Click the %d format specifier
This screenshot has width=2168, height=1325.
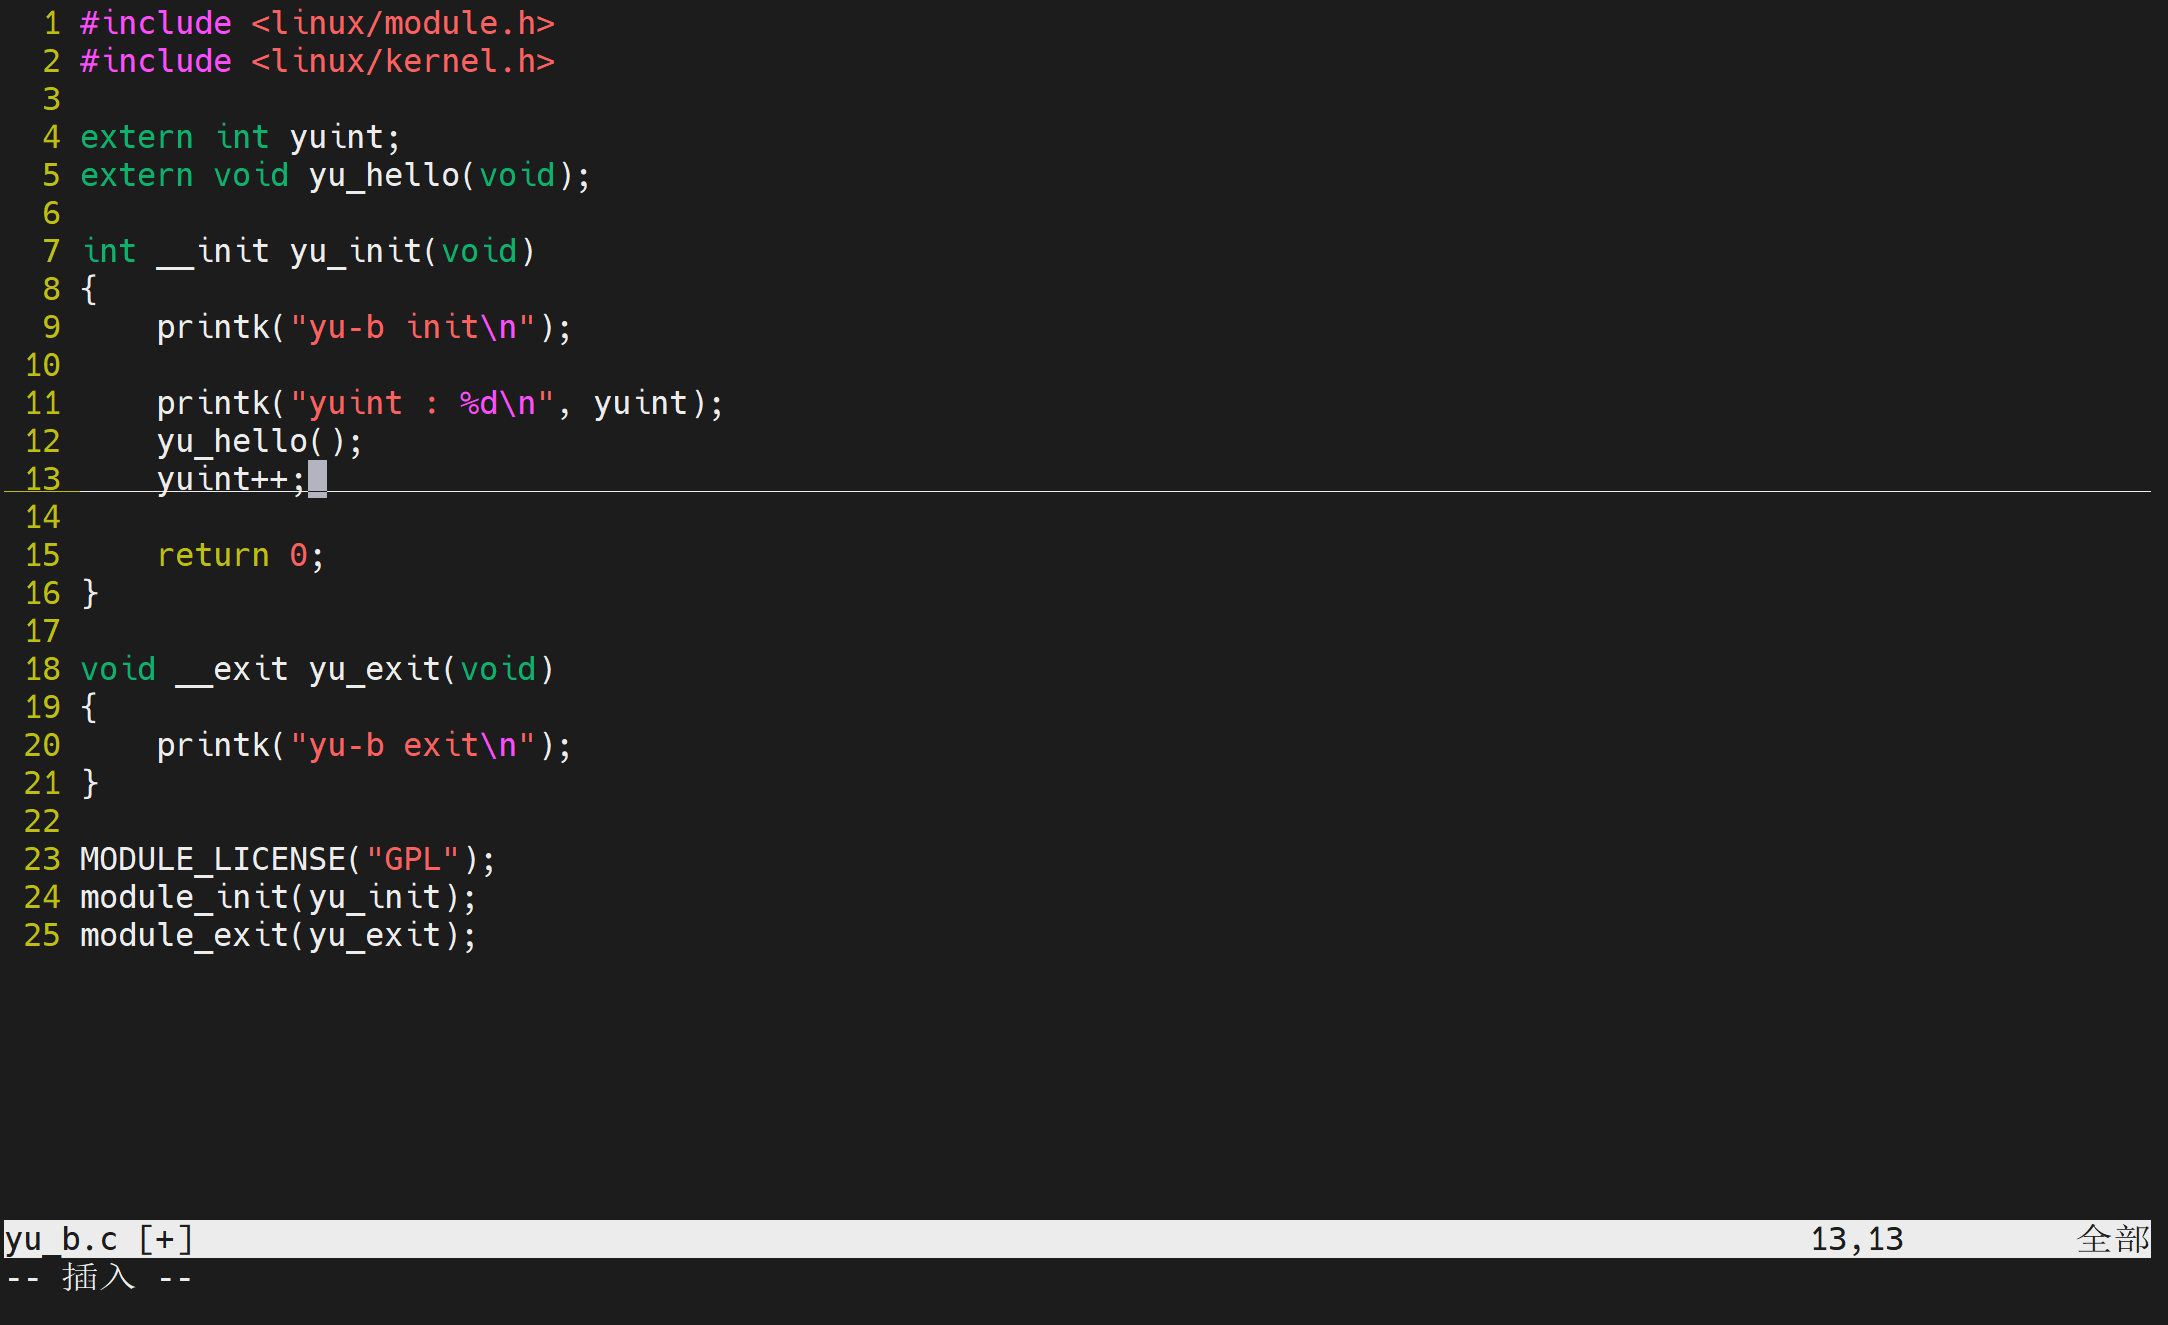tap(478, 403)
